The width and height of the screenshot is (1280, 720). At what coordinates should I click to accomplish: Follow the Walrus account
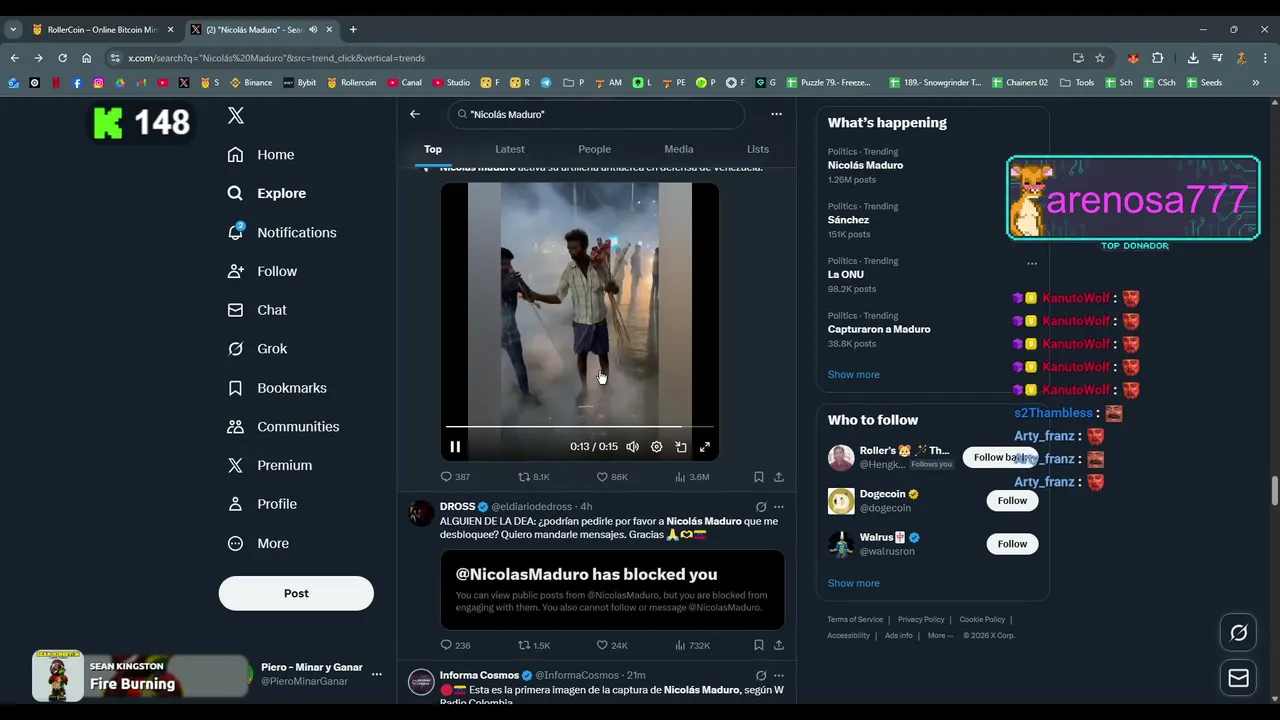[x=1012, y=544]
